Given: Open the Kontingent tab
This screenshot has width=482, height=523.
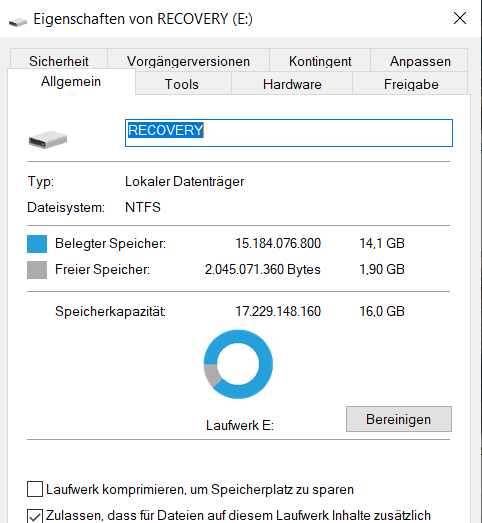Looking at the screenshot, I should point(320,60).
